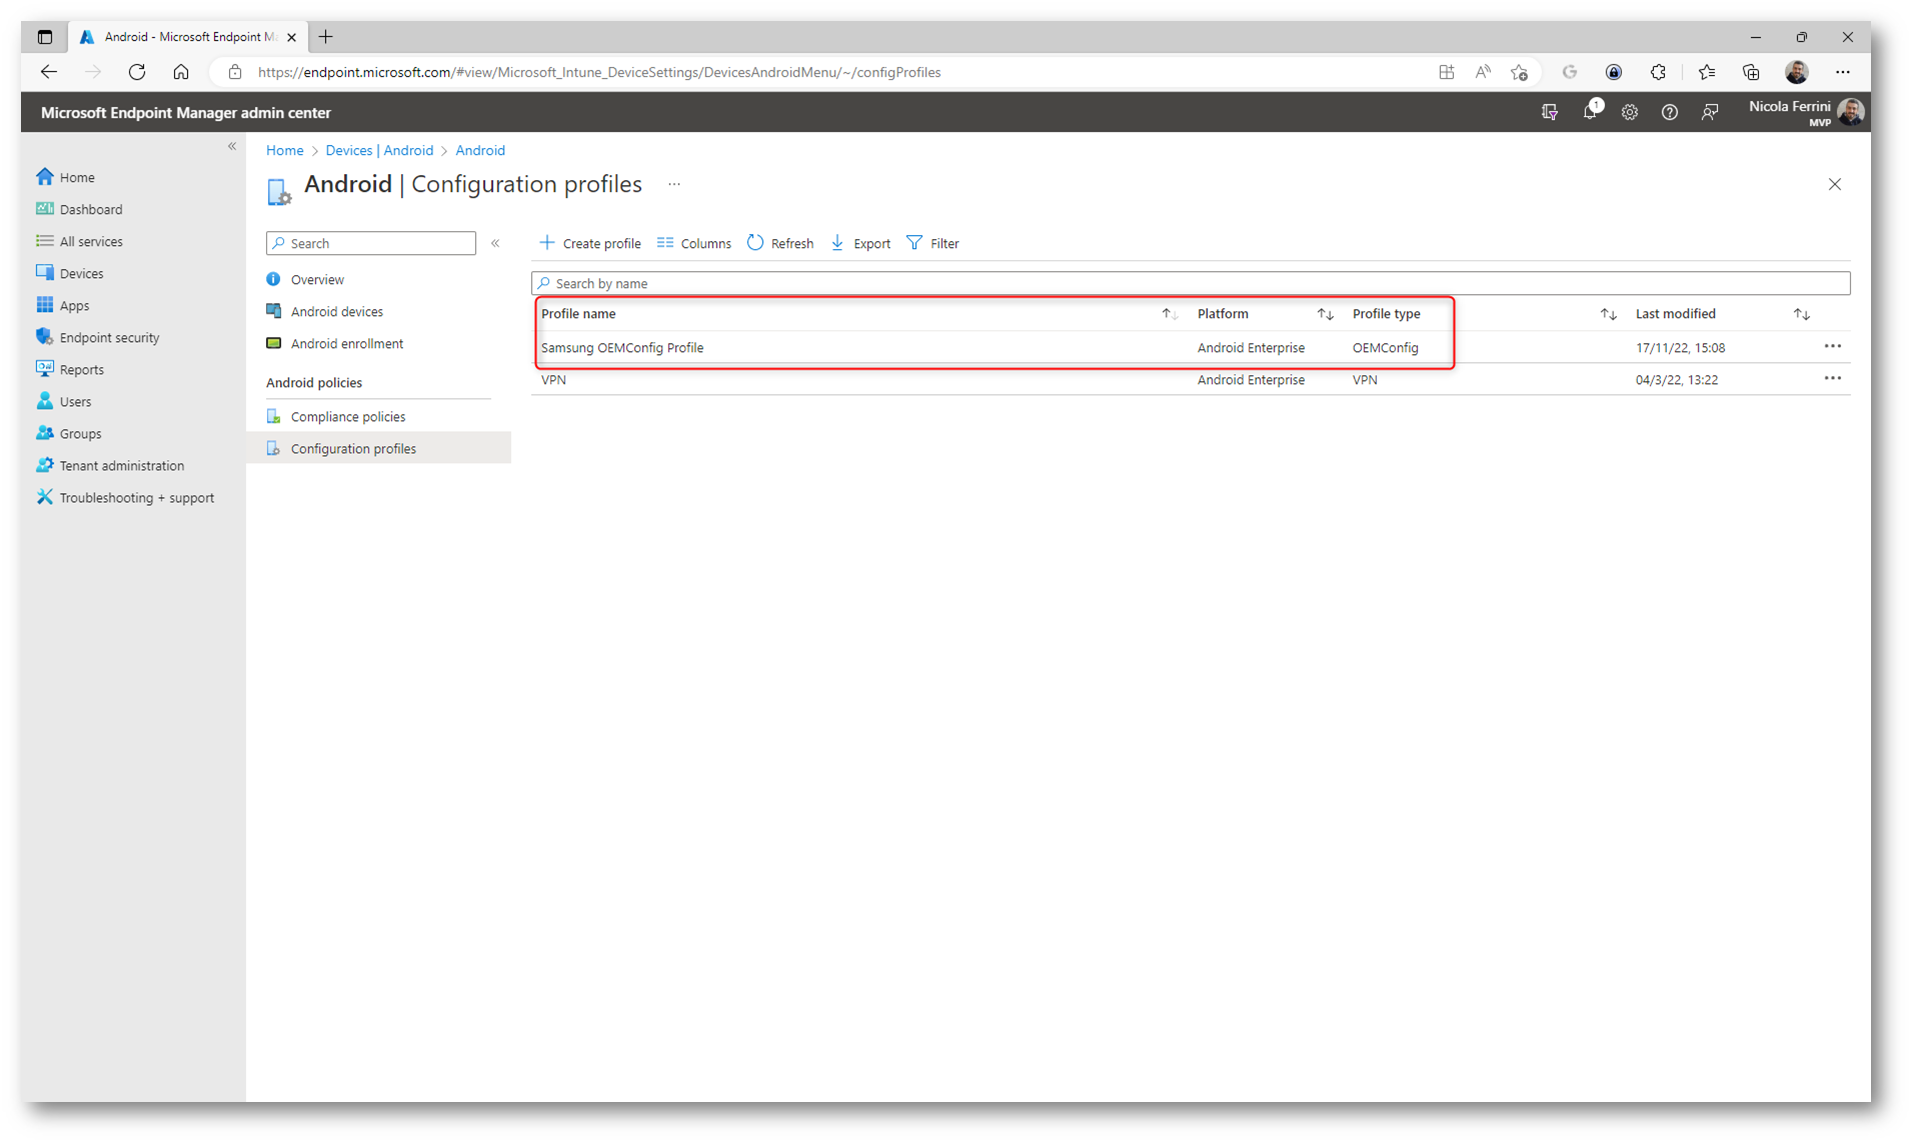Open Dashboard in left navigation
The width and height of the screenshot is (1913, 1144).
click(91, 209)
